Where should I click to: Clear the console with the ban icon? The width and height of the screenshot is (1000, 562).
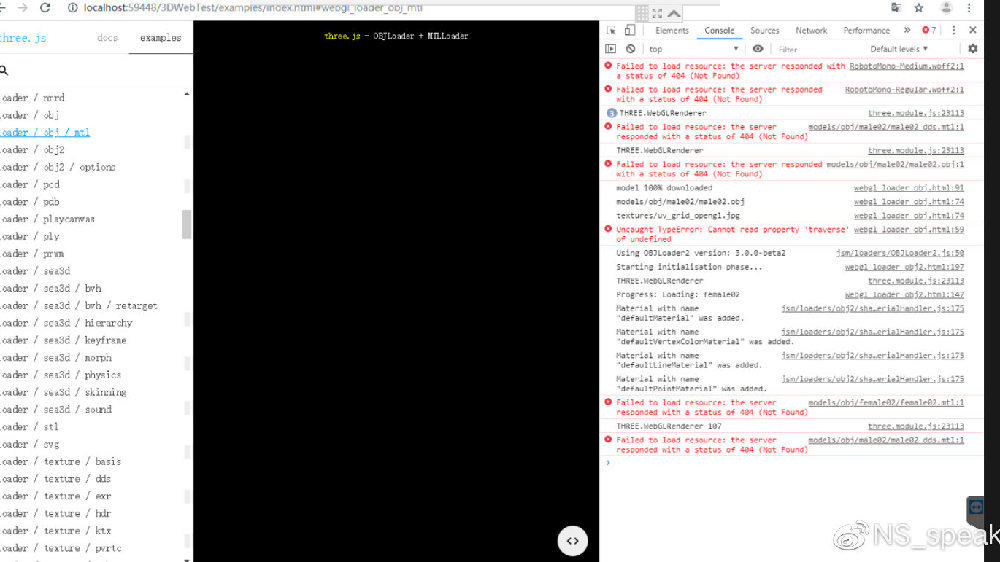(x=631, y=48)
